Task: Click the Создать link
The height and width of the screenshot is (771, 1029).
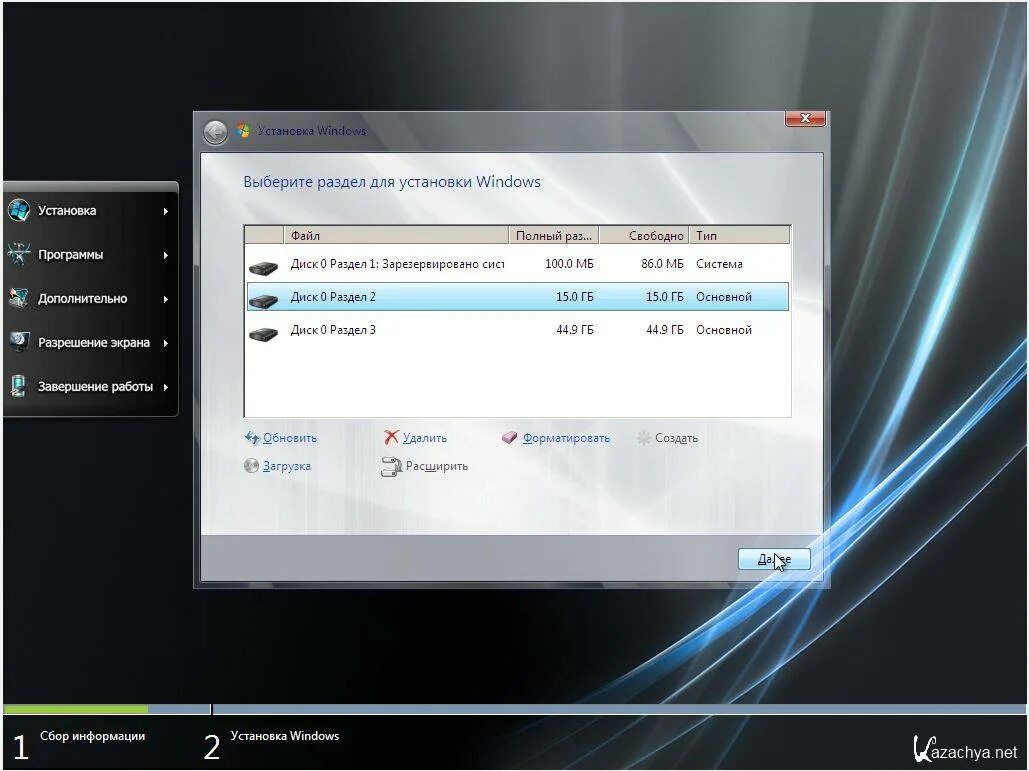Action: pyautogui.click(x=677, y=438)
